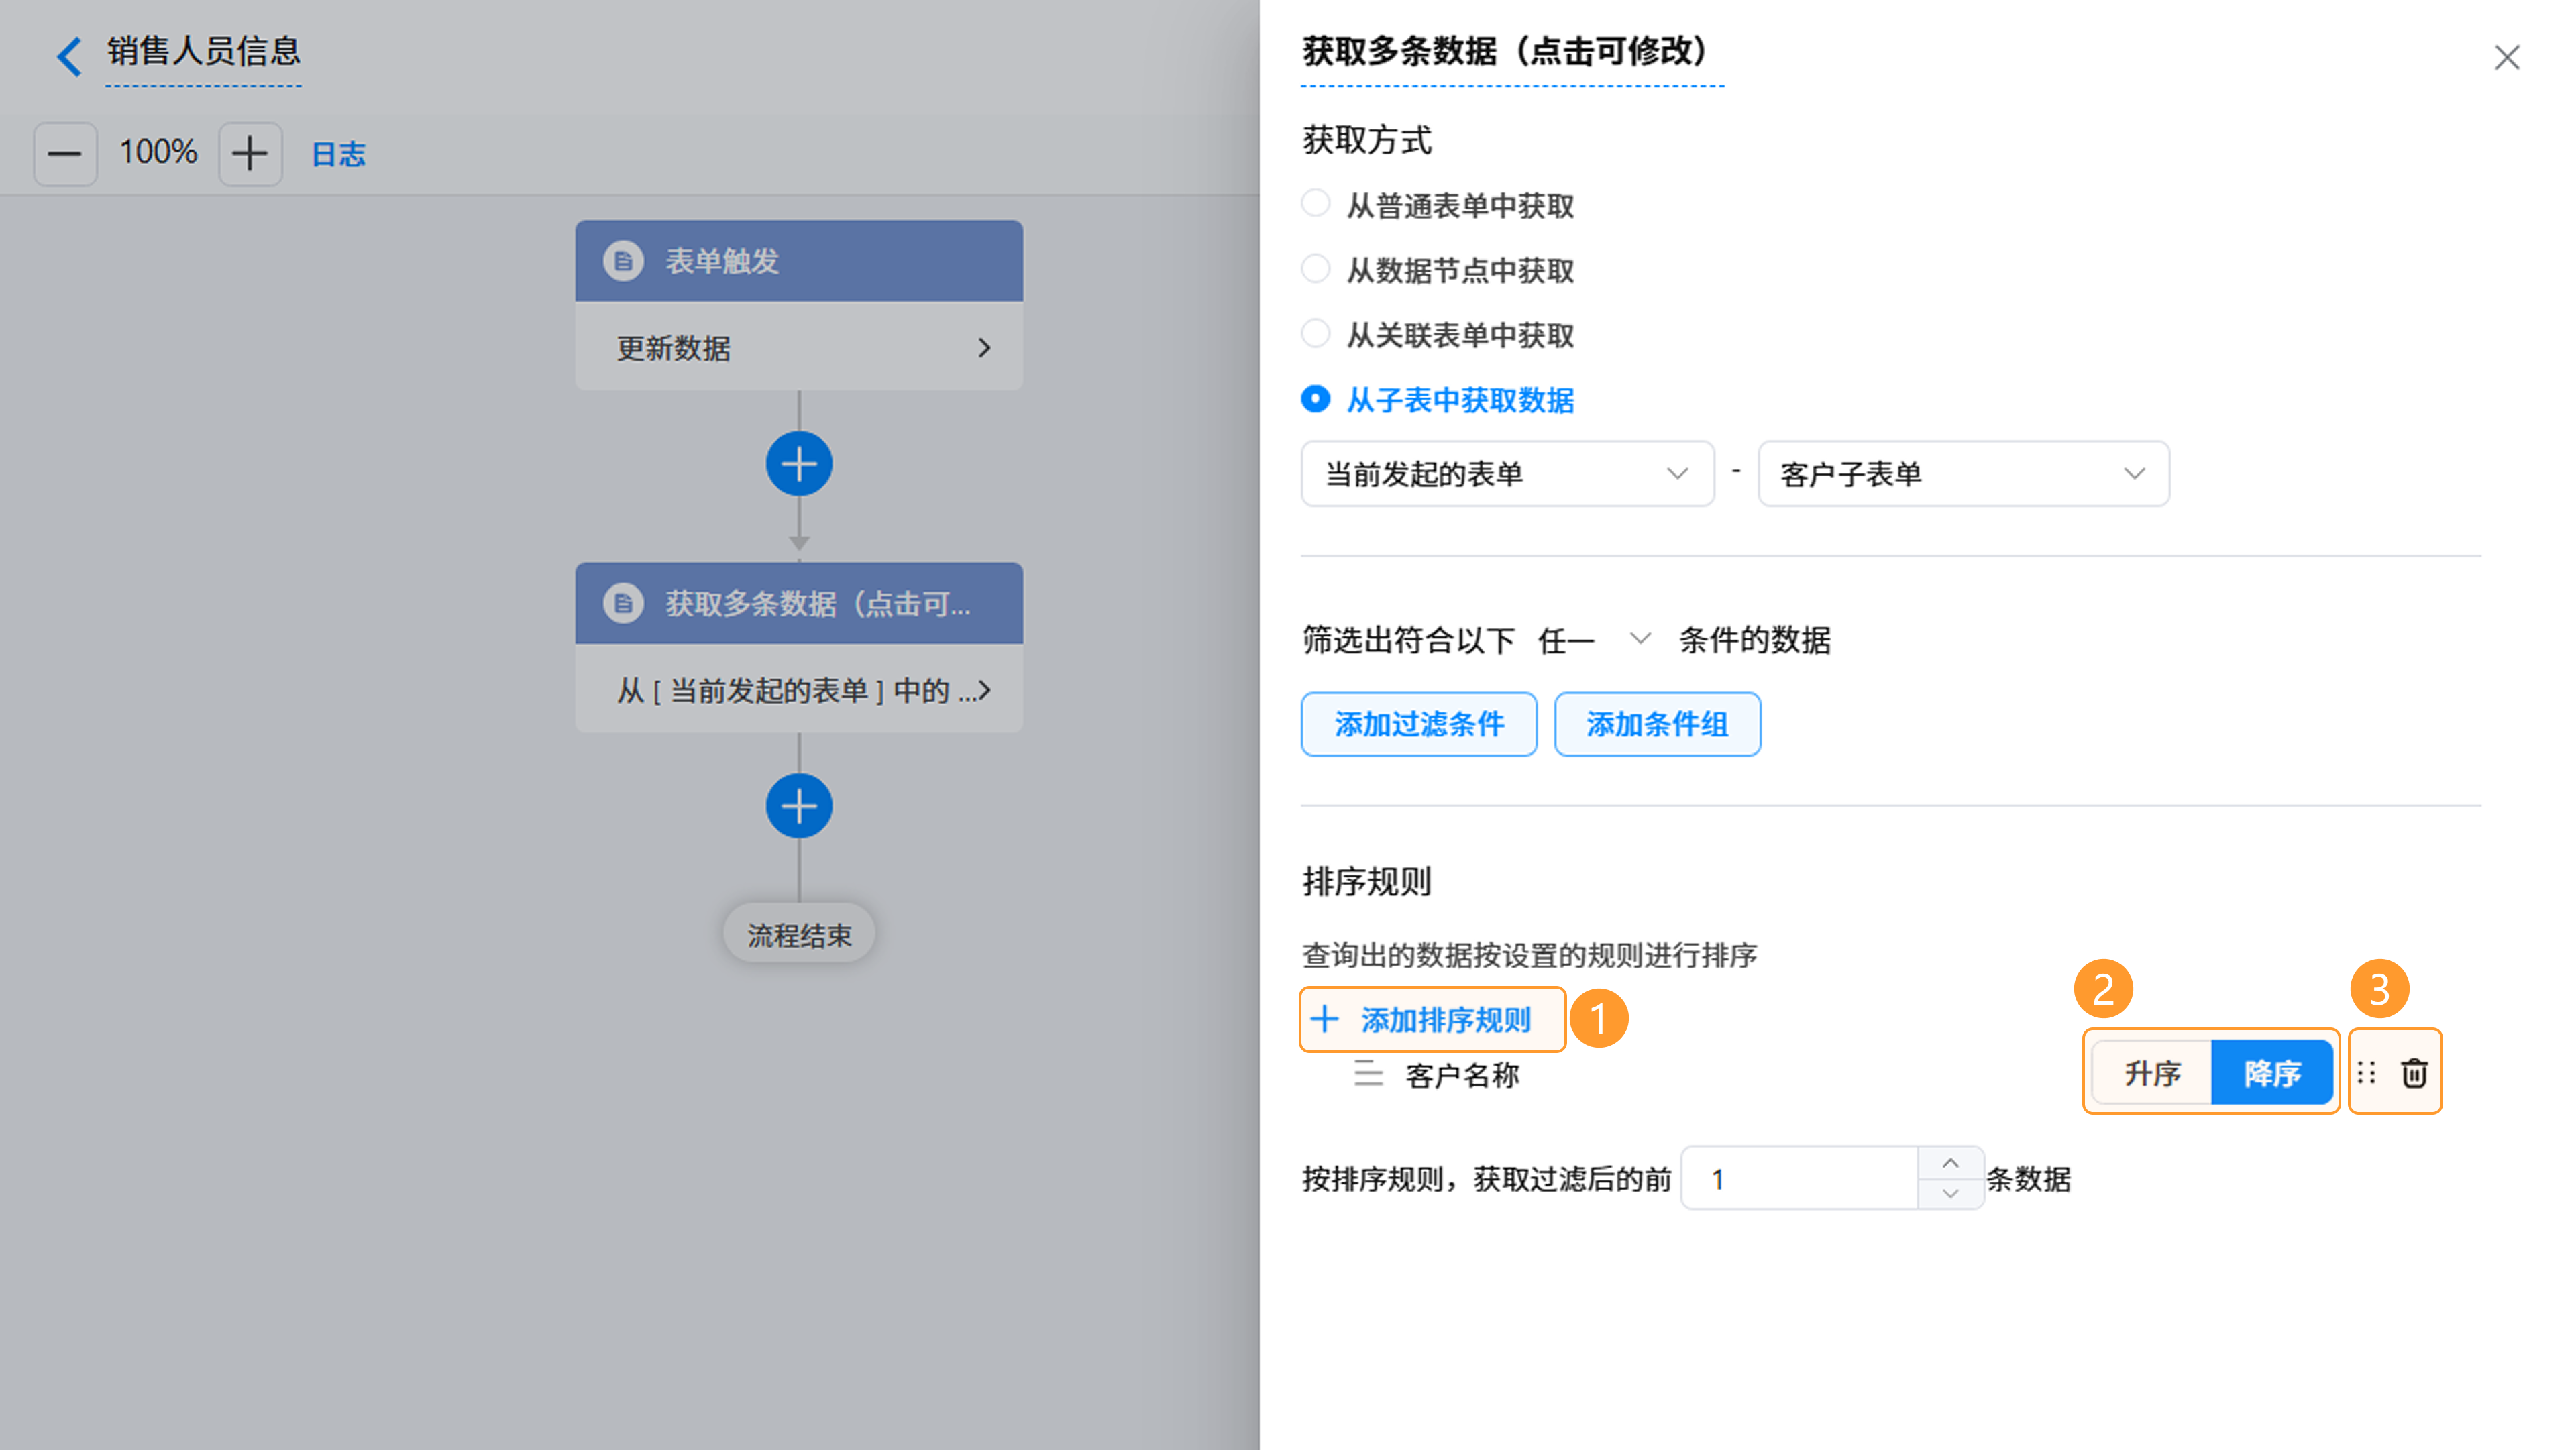Open the 任一 condition match dropdown
This screenshot has width=2576, height=1450.
click(1594, 640)
